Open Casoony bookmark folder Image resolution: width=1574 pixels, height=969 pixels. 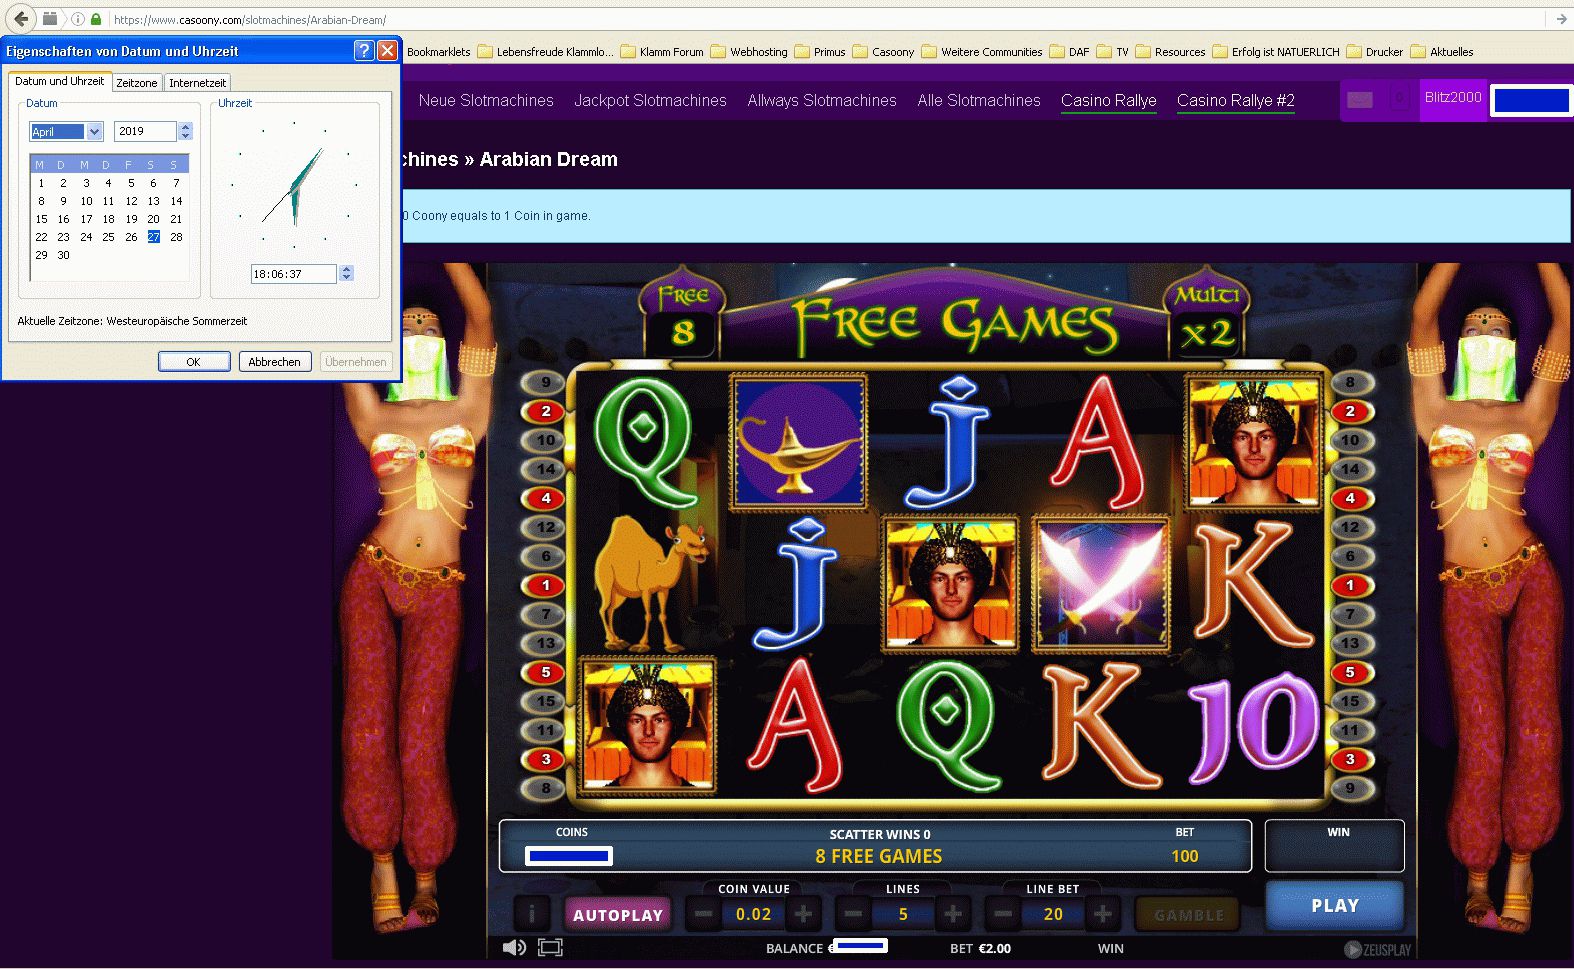coord(883,52)
